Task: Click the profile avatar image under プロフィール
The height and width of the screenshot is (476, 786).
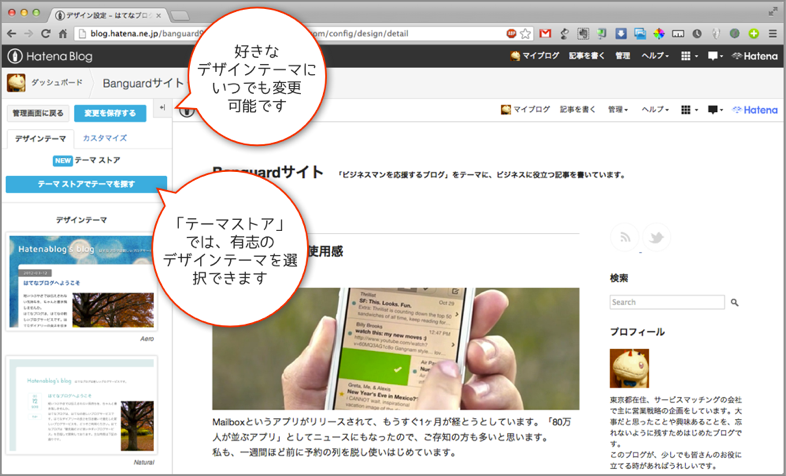Action: coord(629,368)
